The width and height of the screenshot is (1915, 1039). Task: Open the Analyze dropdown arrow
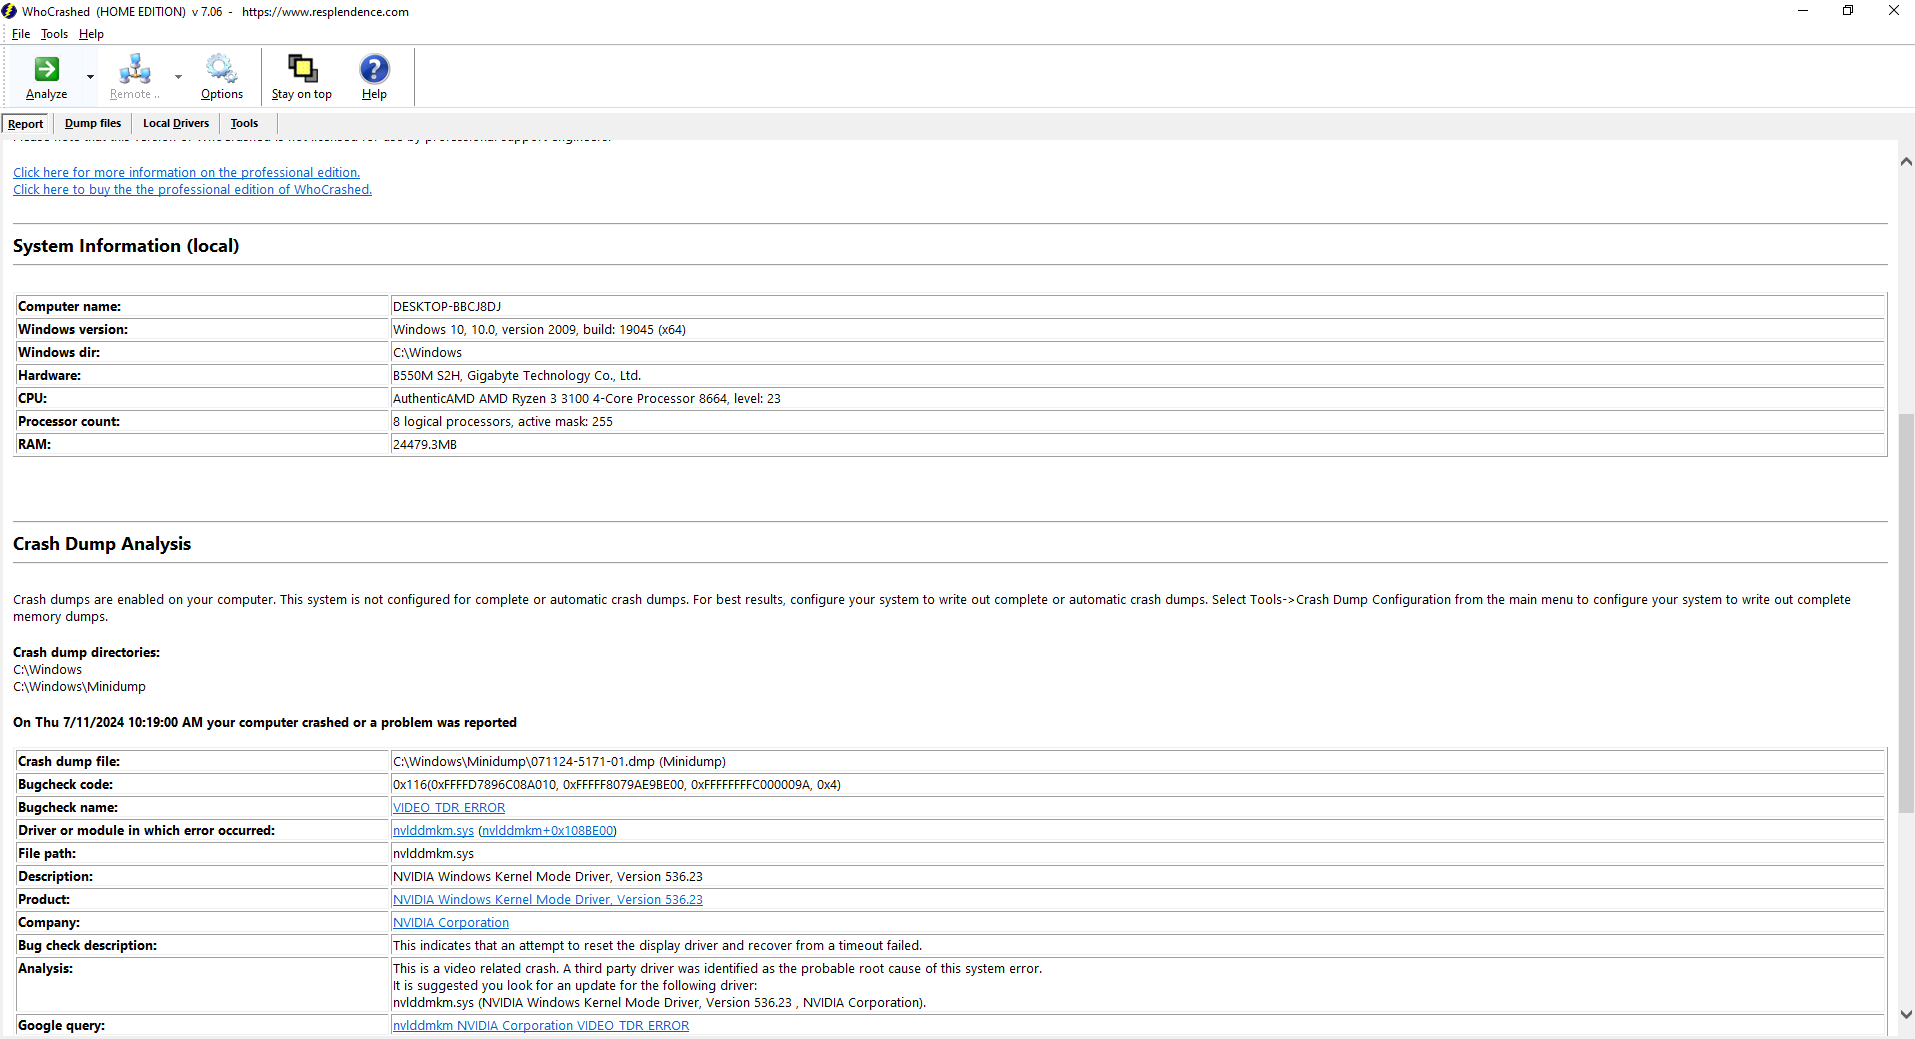pyautogui.click(x=90, y=77)
